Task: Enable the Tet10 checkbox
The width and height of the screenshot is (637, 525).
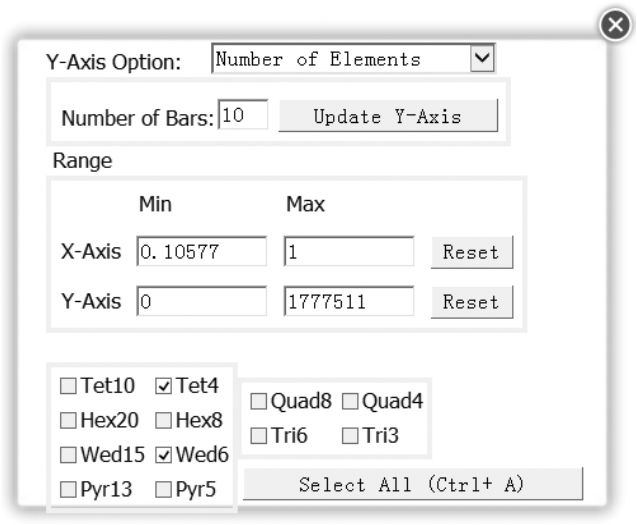Action: pos(69,387)
